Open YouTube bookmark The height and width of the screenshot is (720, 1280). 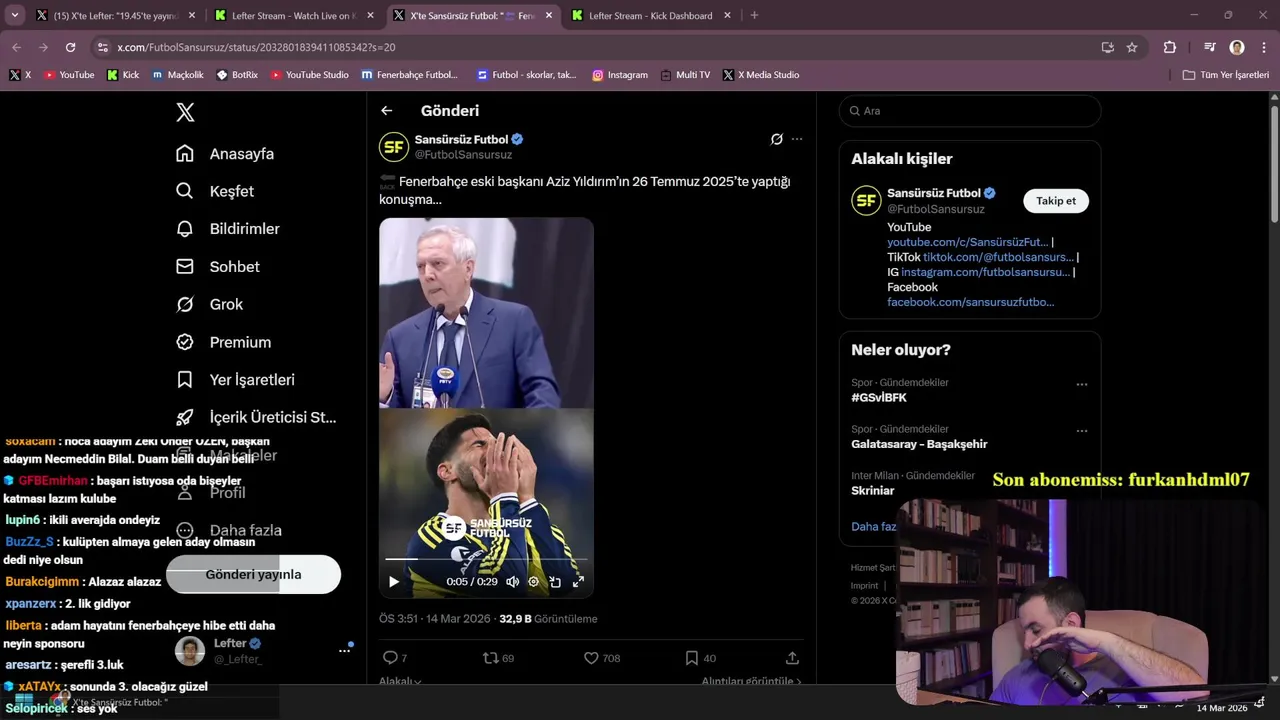coord(69,75)
